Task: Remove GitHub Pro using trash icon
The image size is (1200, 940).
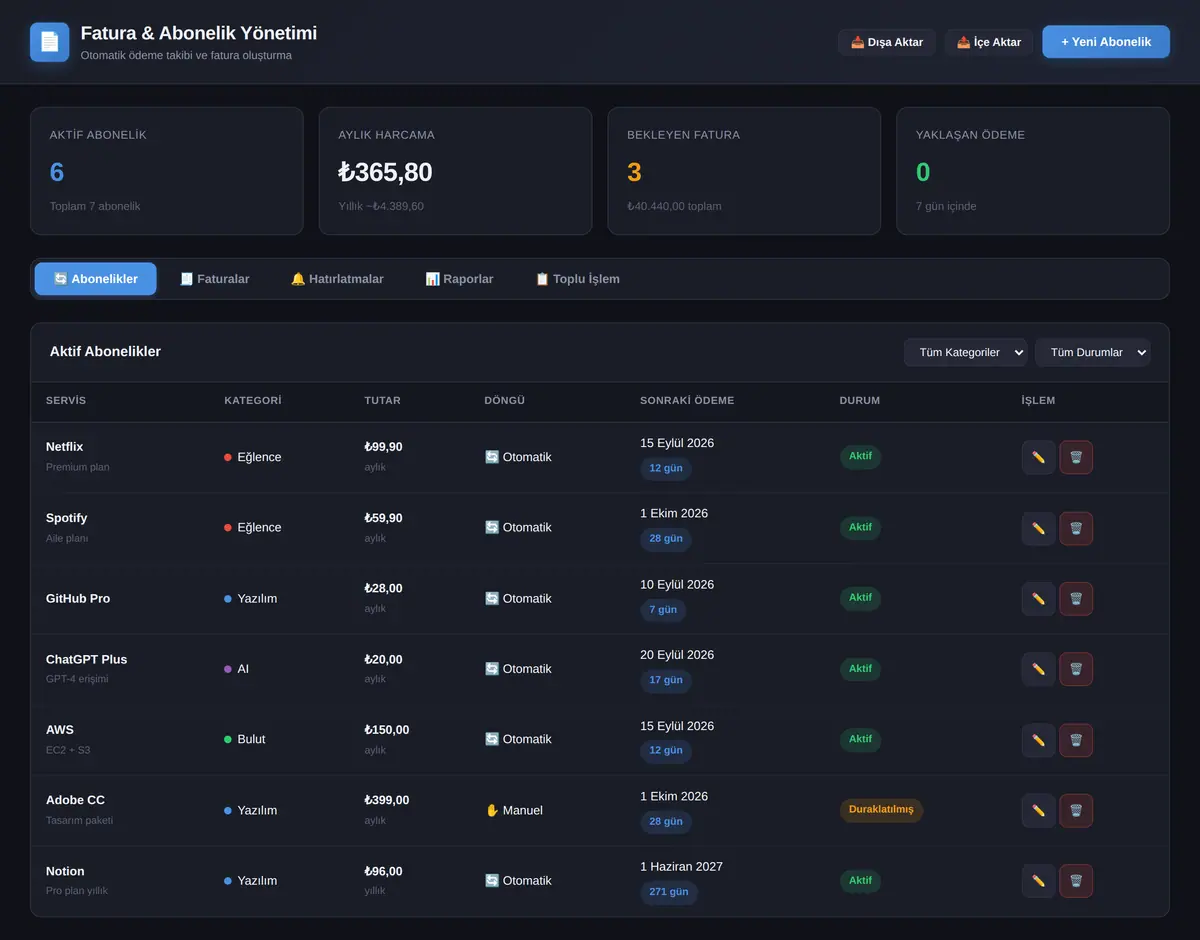Action: (1076, 599)
